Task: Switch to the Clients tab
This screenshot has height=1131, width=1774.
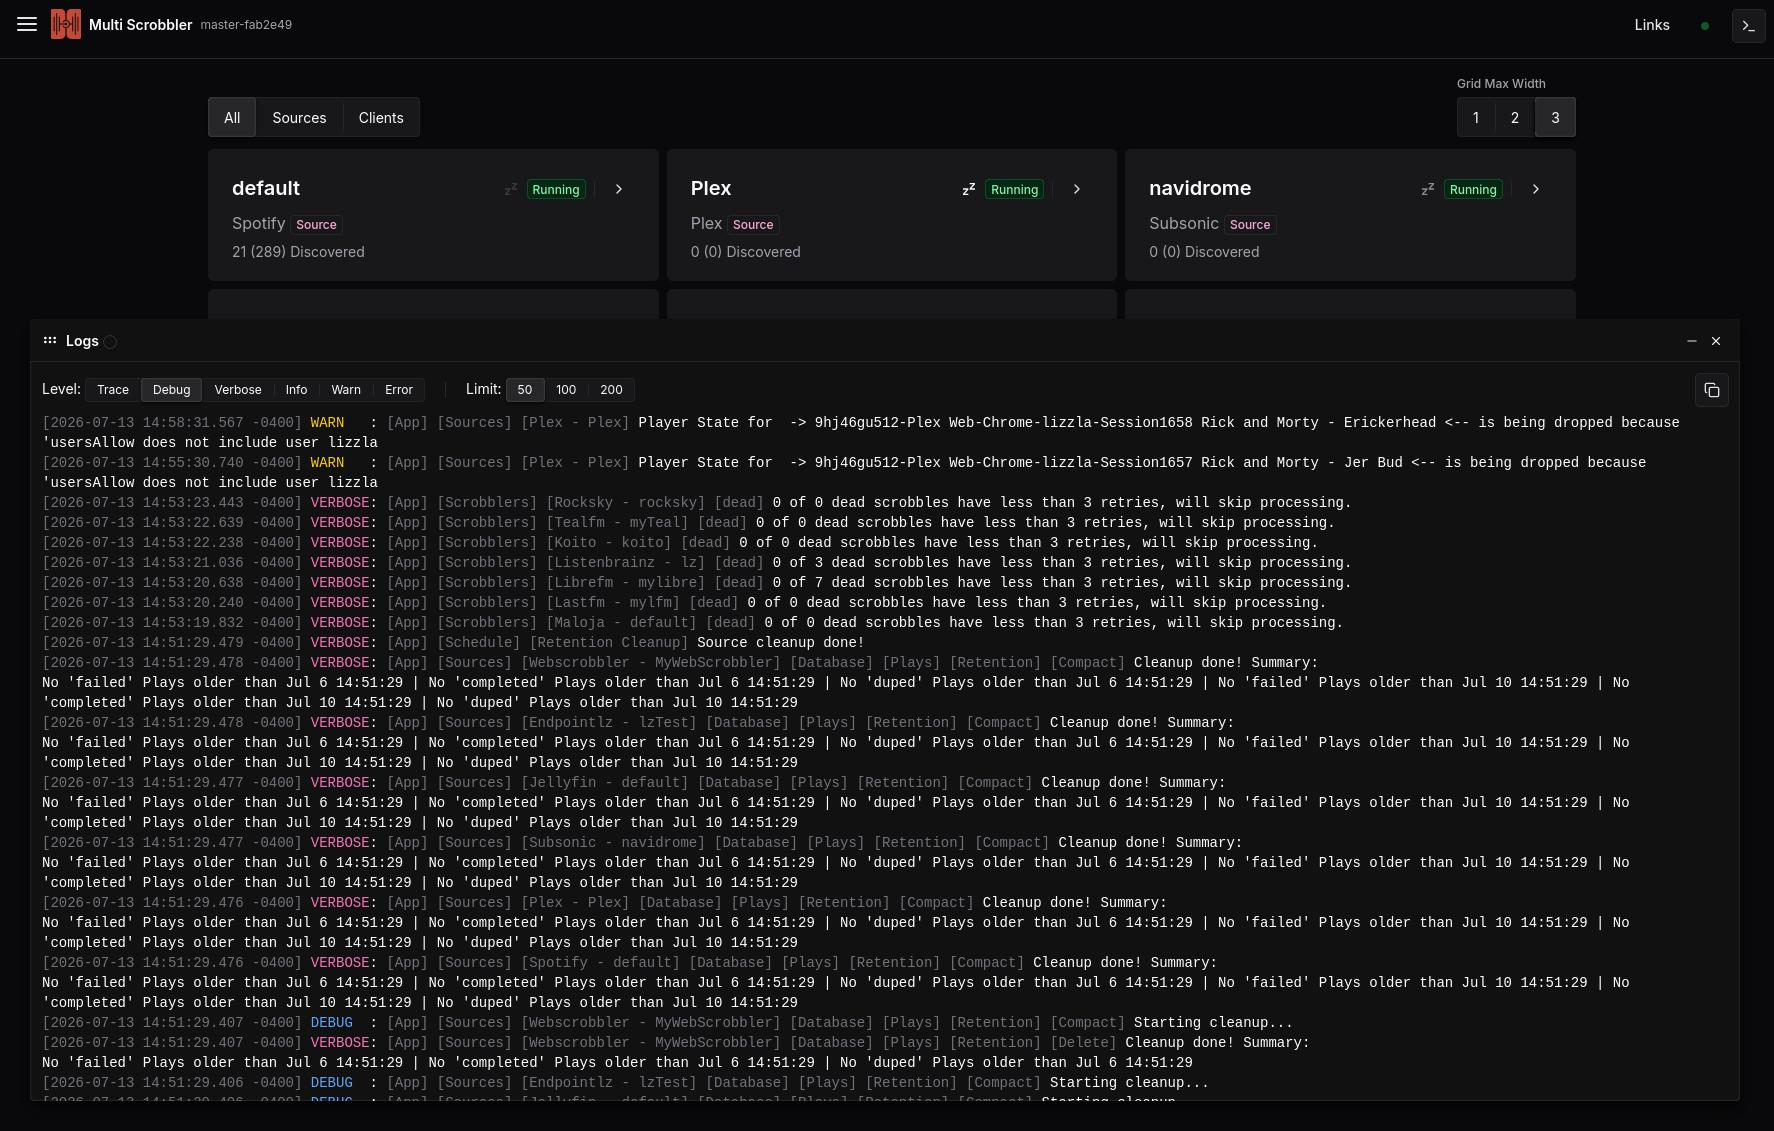Action: coord(381,118)
